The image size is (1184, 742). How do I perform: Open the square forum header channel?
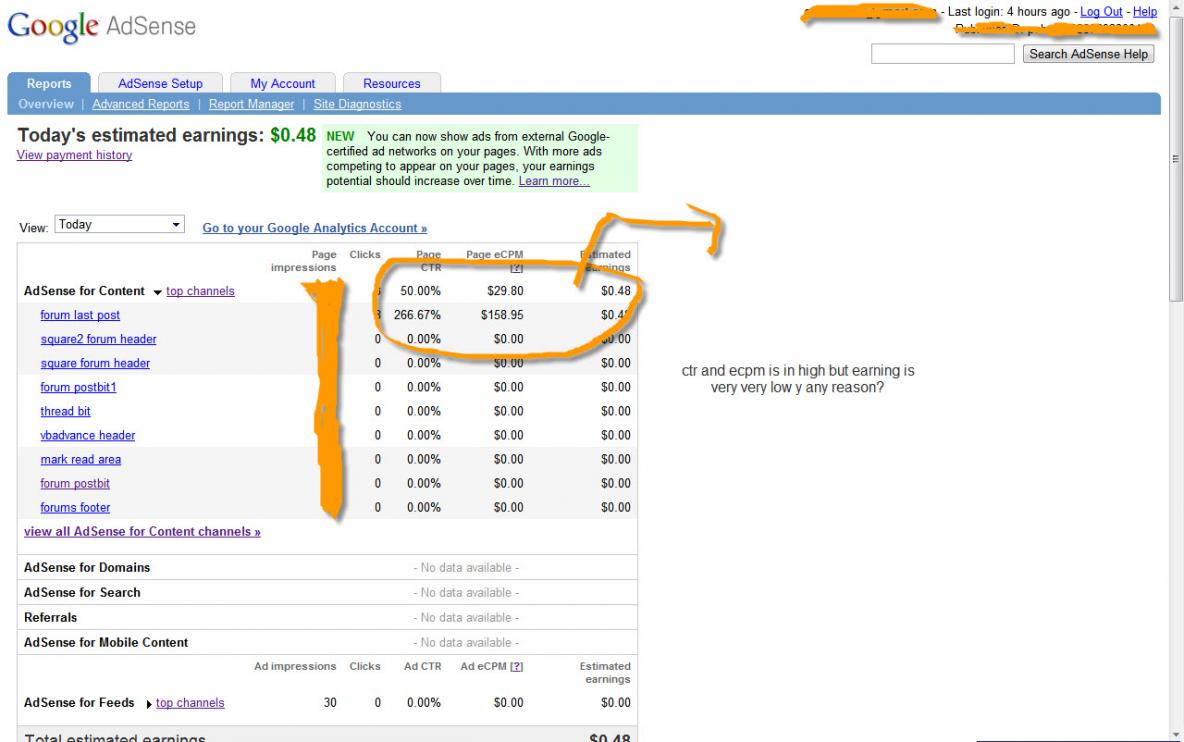click(95, 364)
